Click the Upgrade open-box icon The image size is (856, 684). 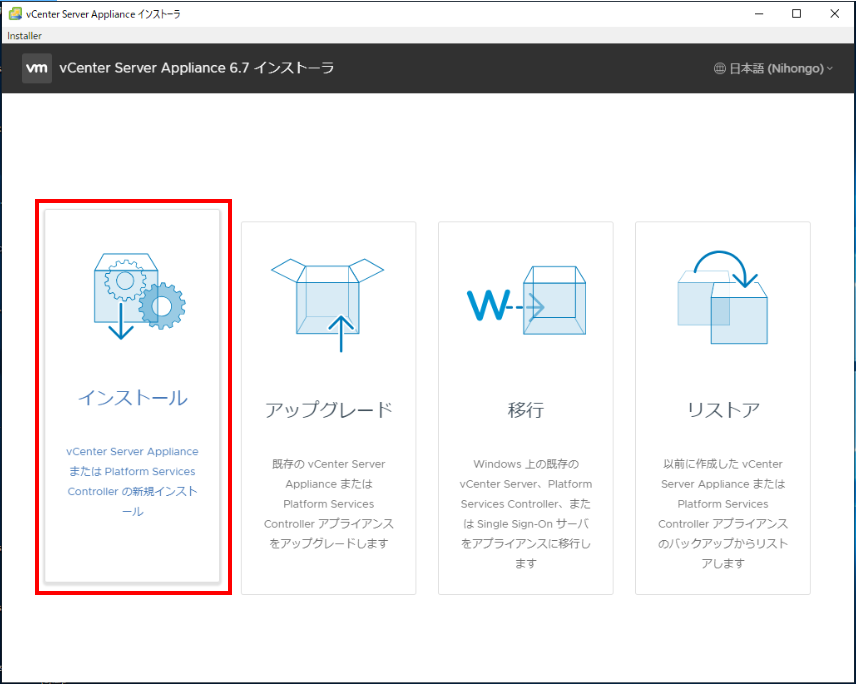(328, 305)
